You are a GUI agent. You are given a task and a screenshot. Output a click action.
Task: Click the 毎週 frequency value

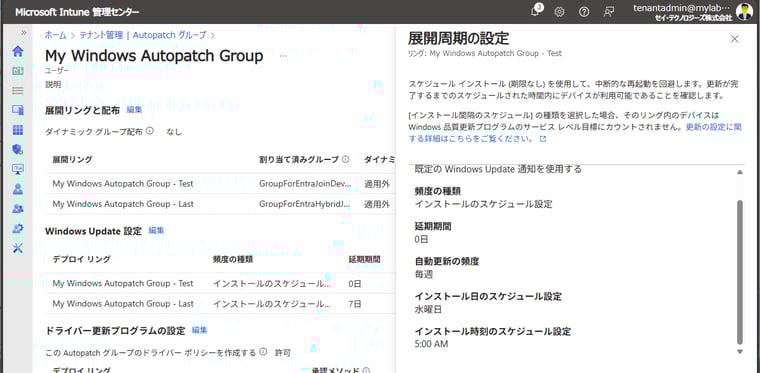point(424,274)
